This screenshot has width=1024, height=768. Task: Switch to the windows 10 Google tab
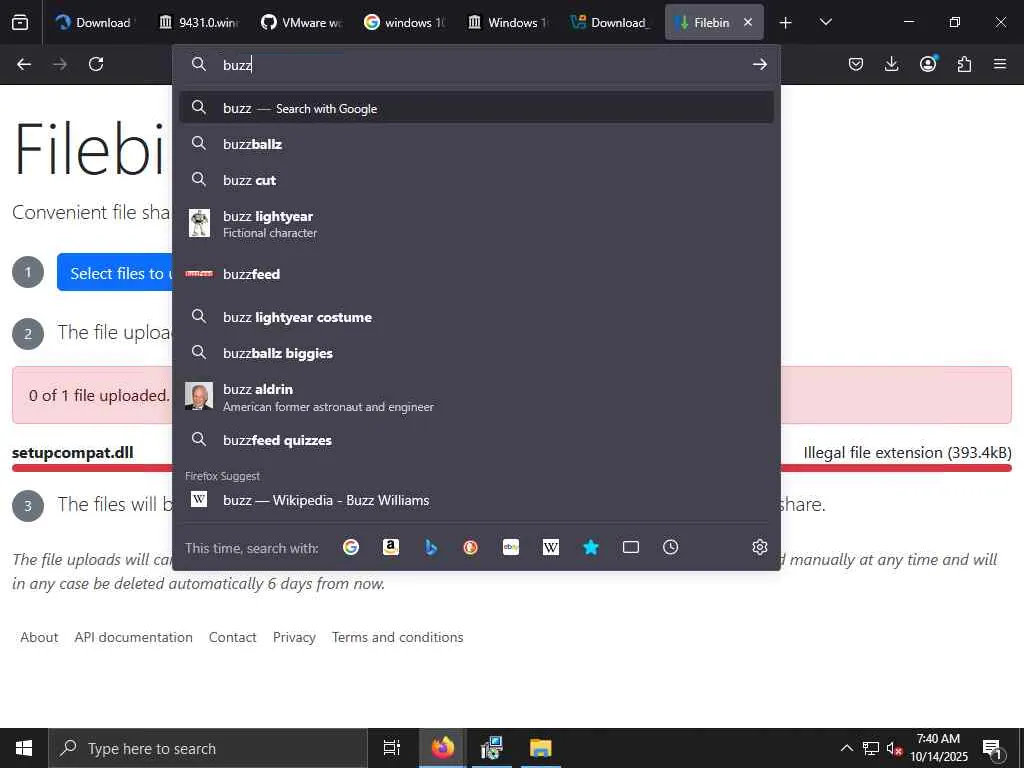404,22
